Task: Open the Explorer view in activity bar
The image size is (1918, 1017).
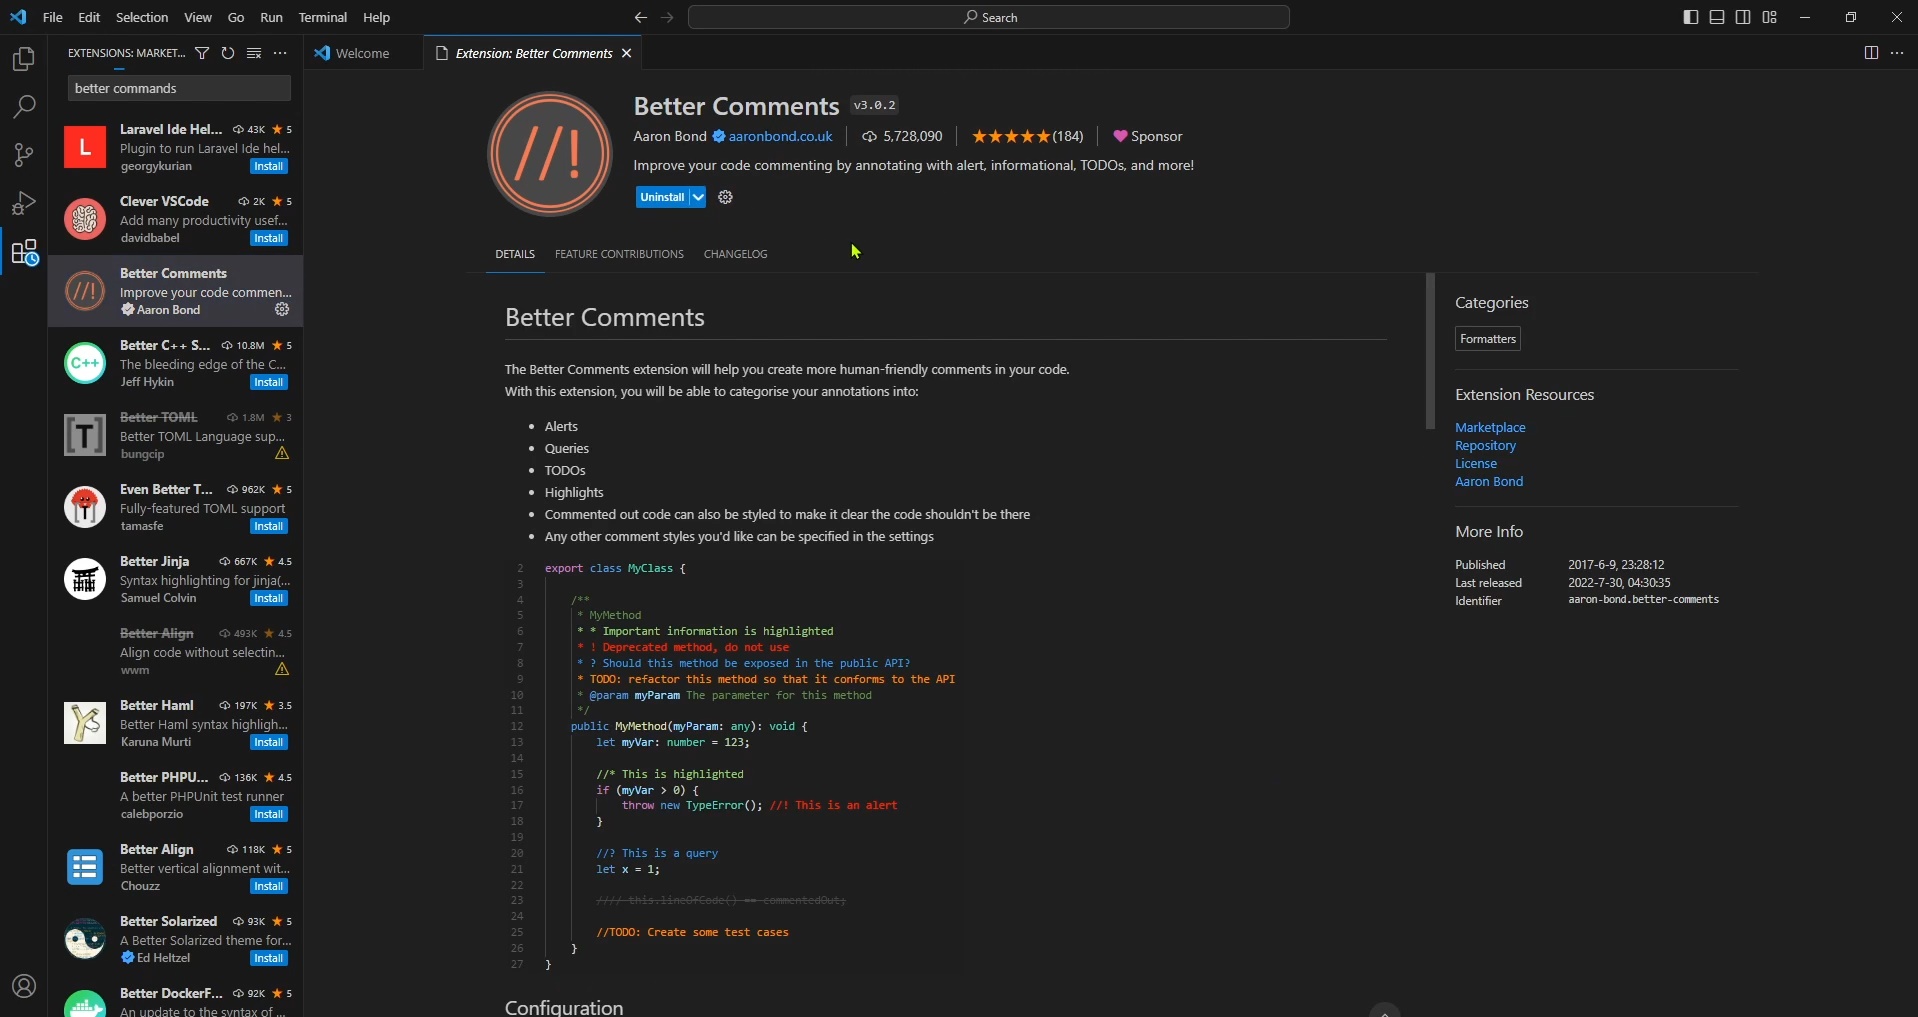Action: 24,60
